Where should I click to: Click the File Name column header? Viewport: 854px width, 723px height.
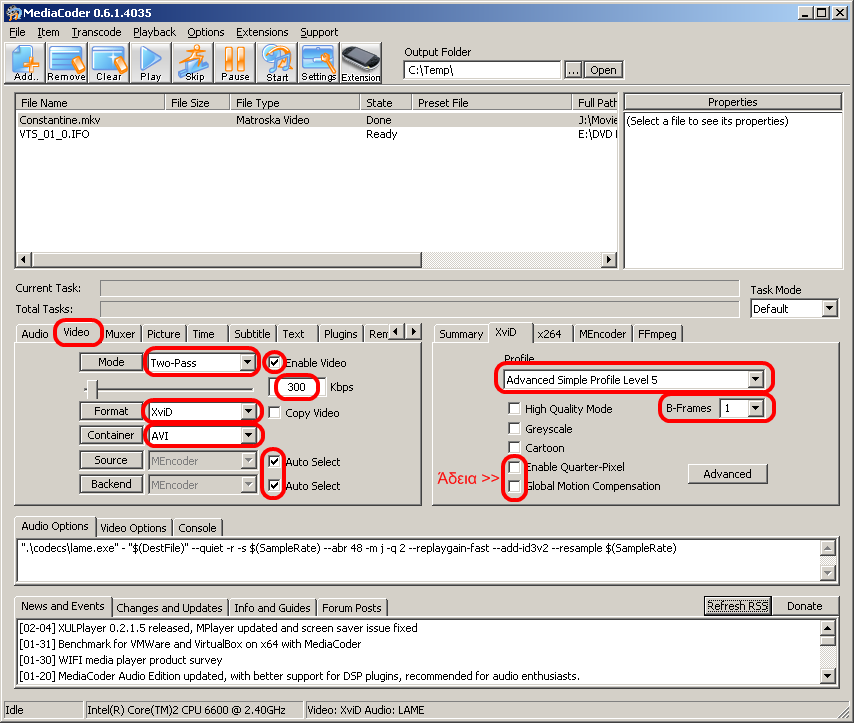point(90,103)
